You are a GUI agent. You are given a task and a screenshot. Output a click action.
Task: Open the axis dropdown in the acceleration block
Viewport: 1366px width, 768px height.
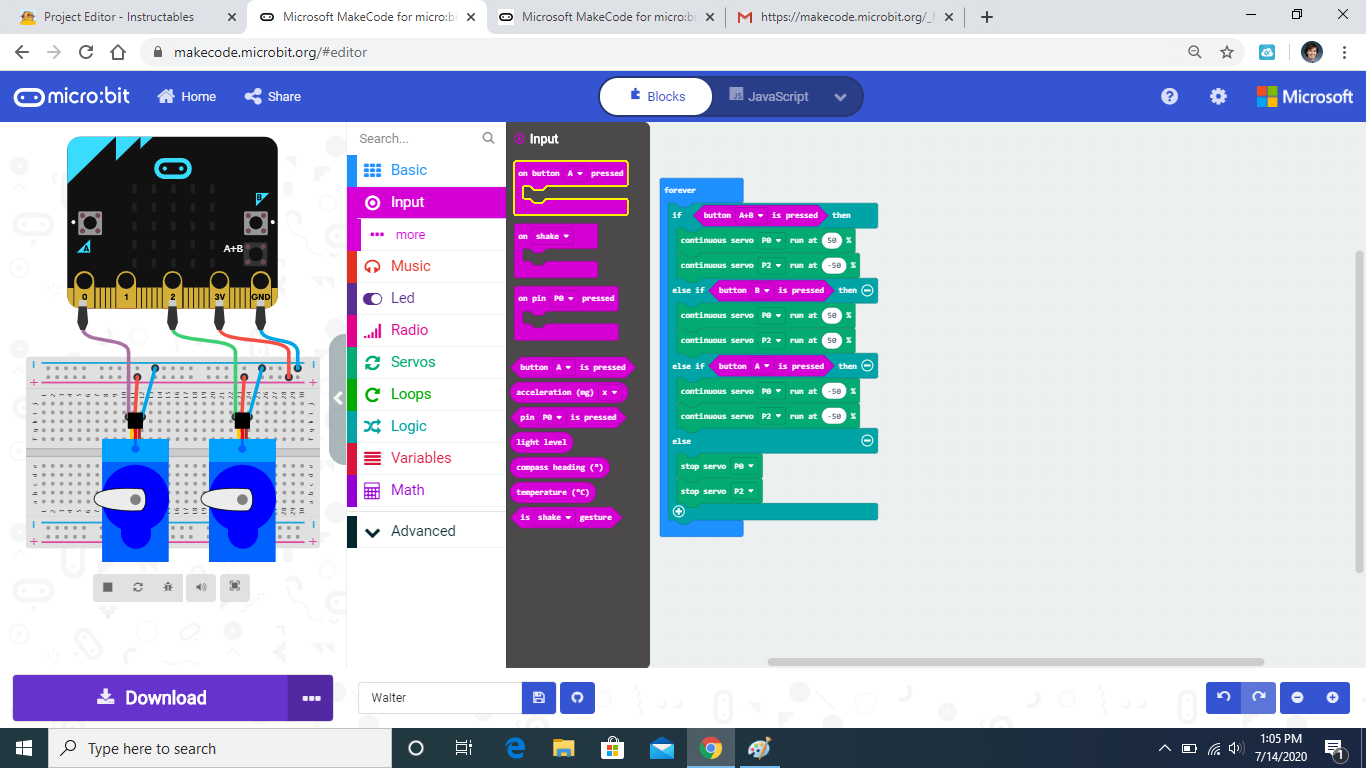click(609, 392)
